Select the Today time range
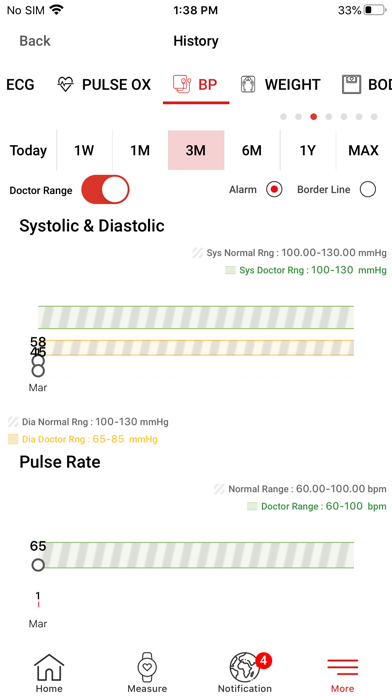392x696 pixels. coord(28,150)
